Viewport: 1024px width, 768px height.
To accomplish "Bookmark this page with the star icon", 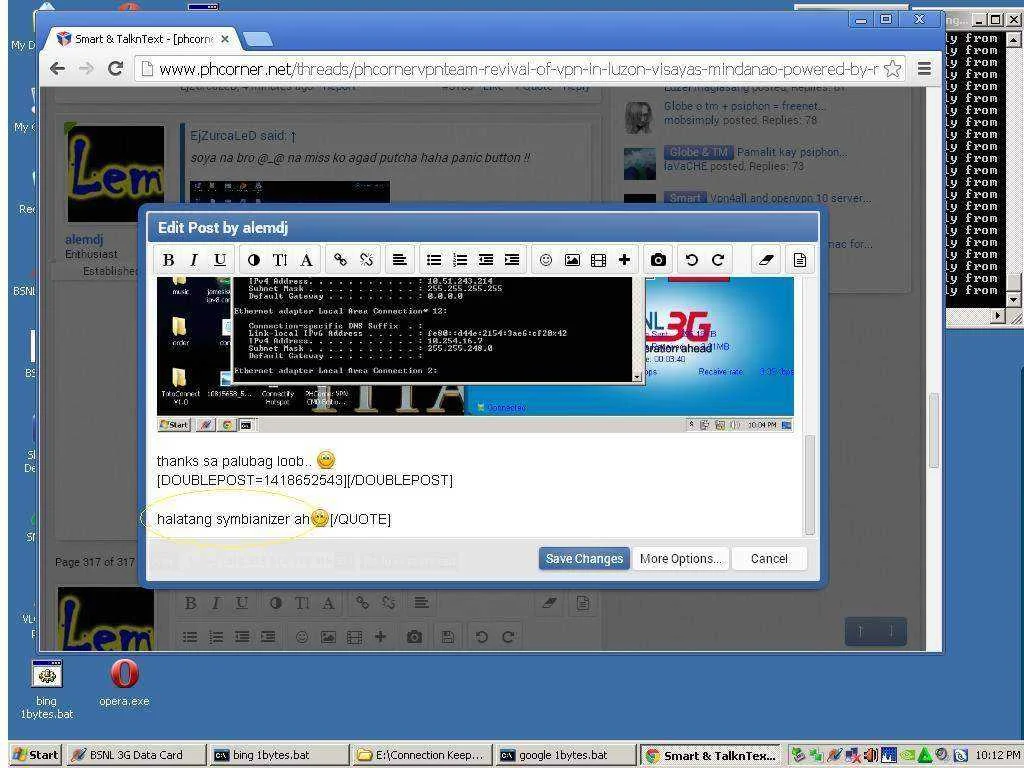I will click(892, 69).
